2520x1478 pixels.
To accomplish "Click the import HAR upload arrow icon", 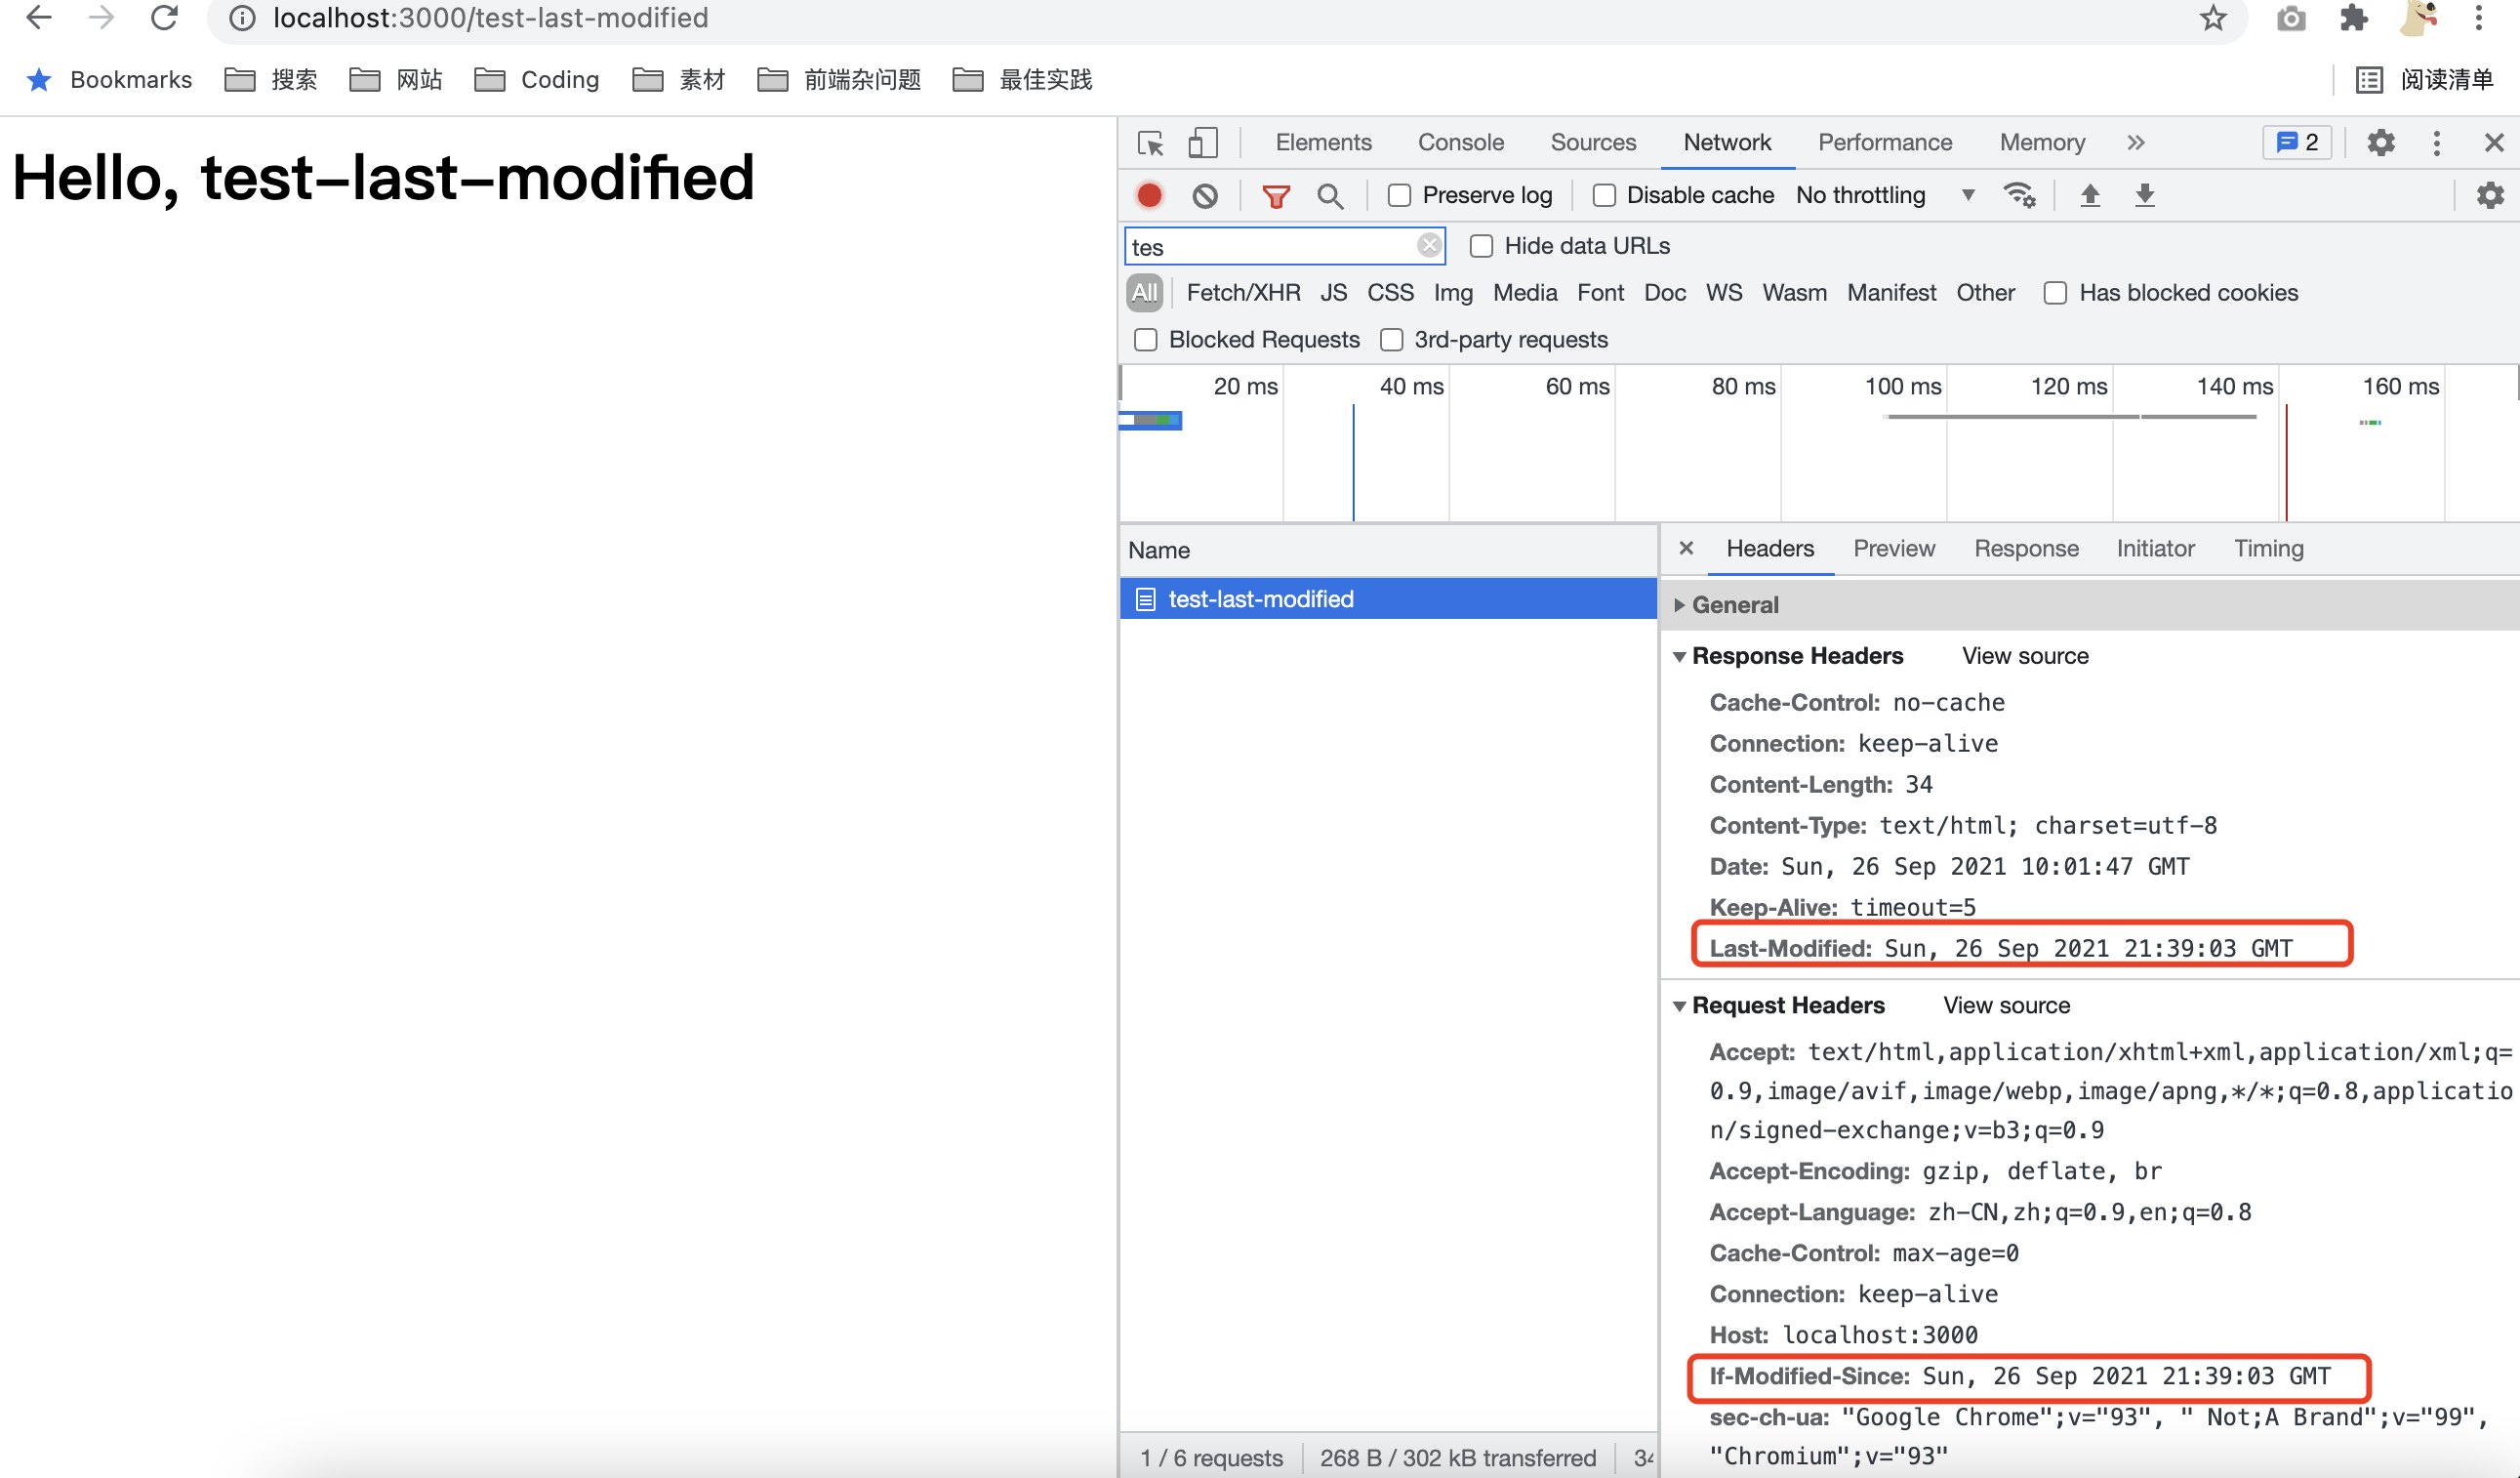I will pyautogui.click(x=2090, y=195).
